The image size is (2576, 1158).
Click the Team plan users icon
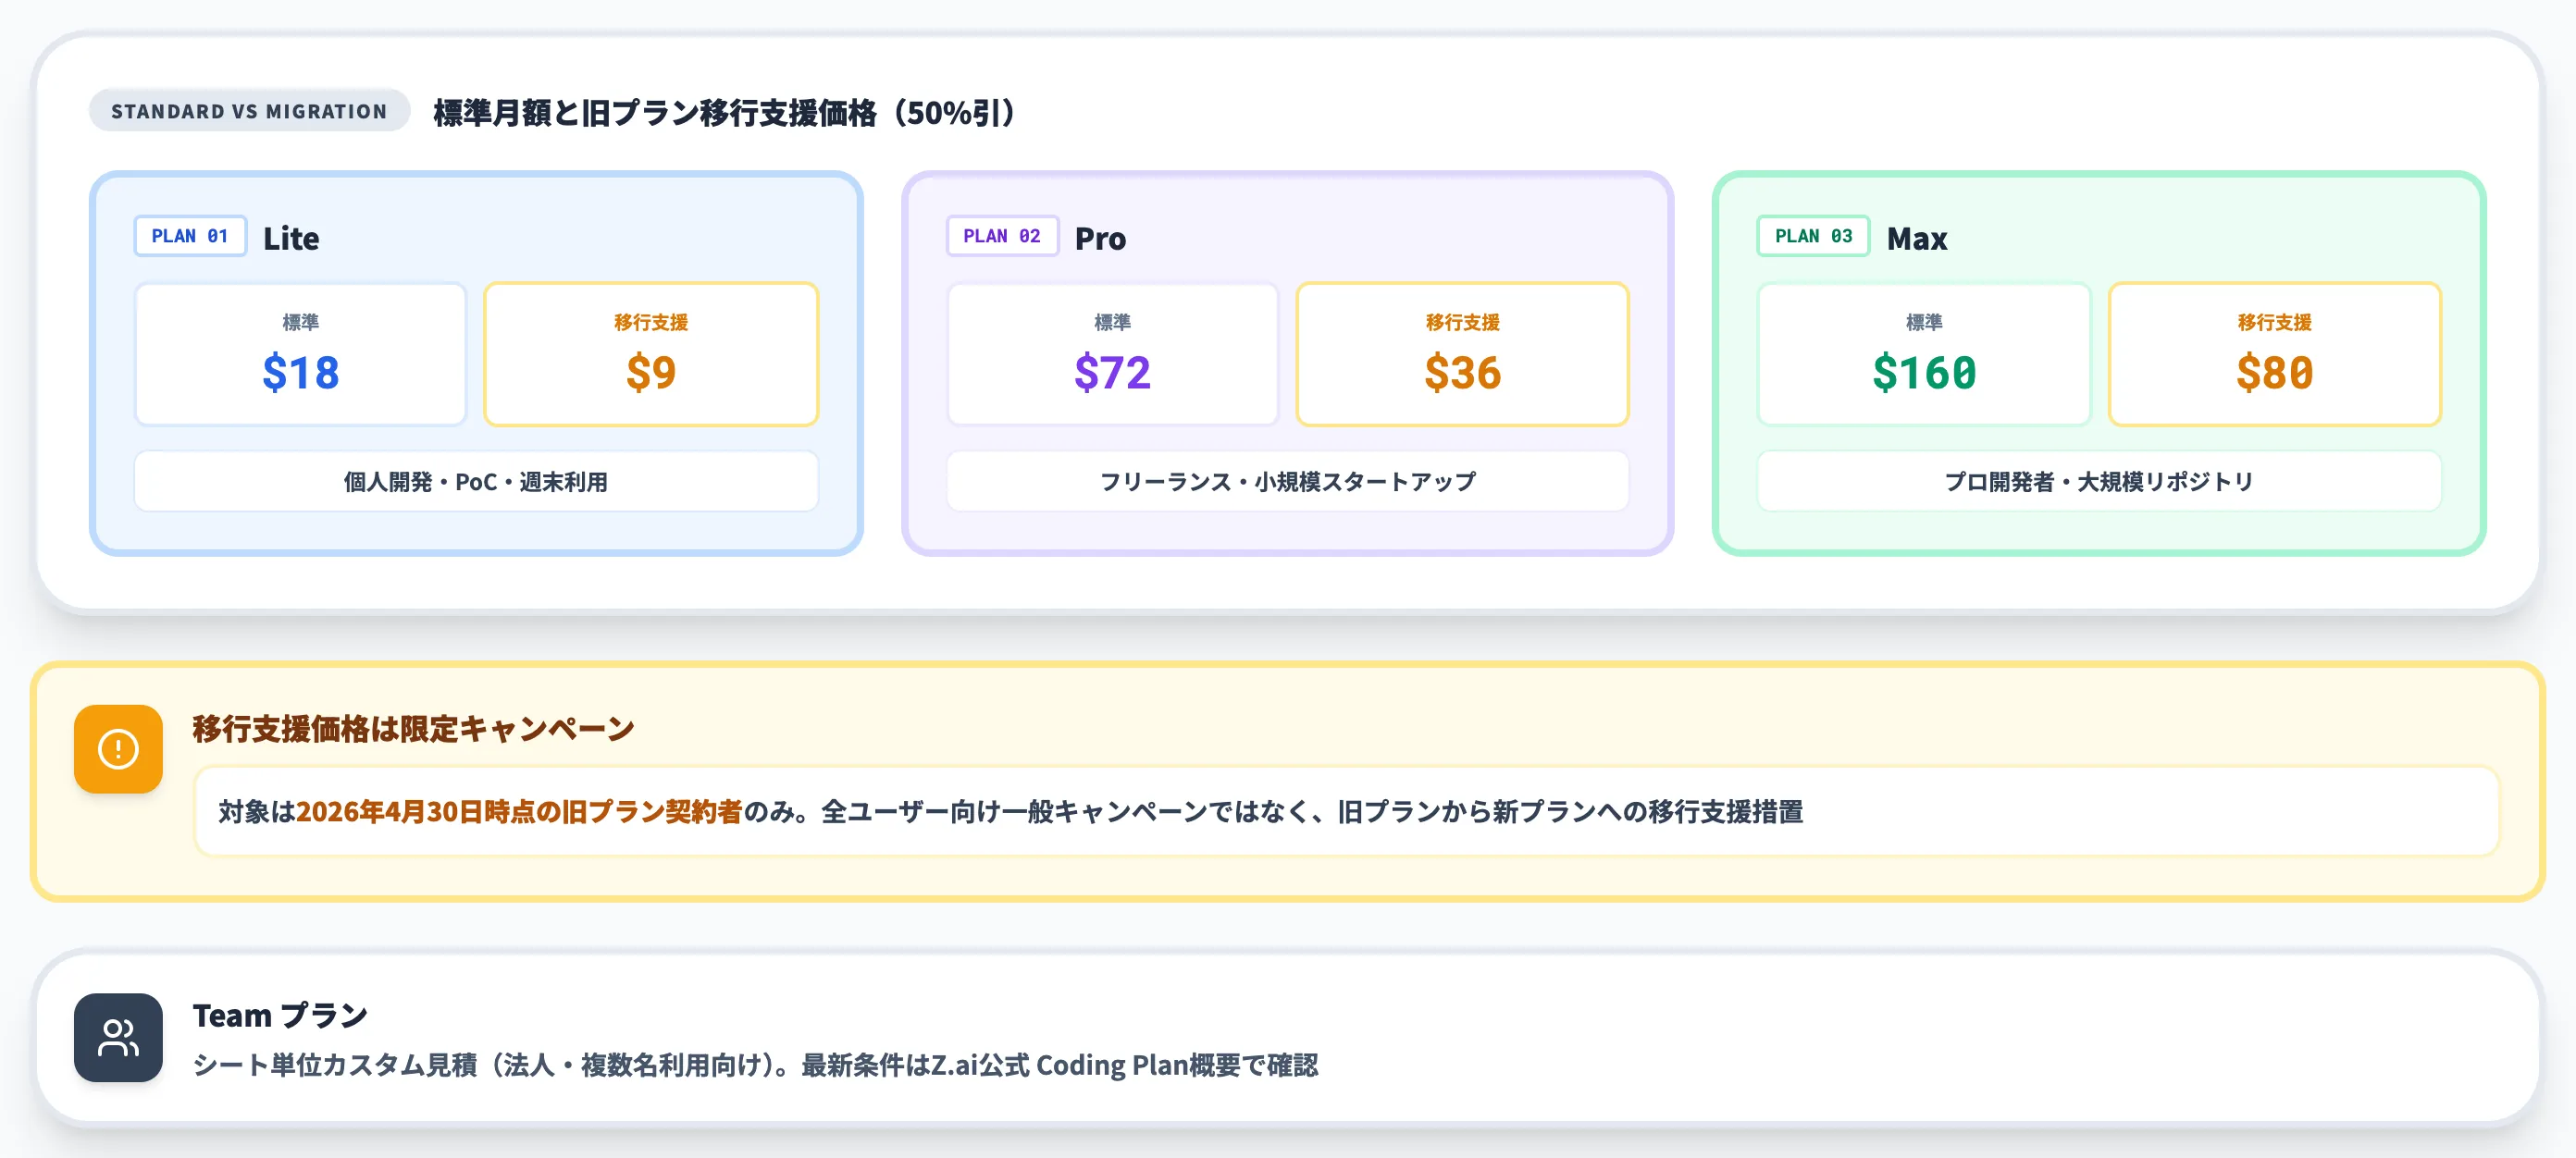coord(118,1037)
